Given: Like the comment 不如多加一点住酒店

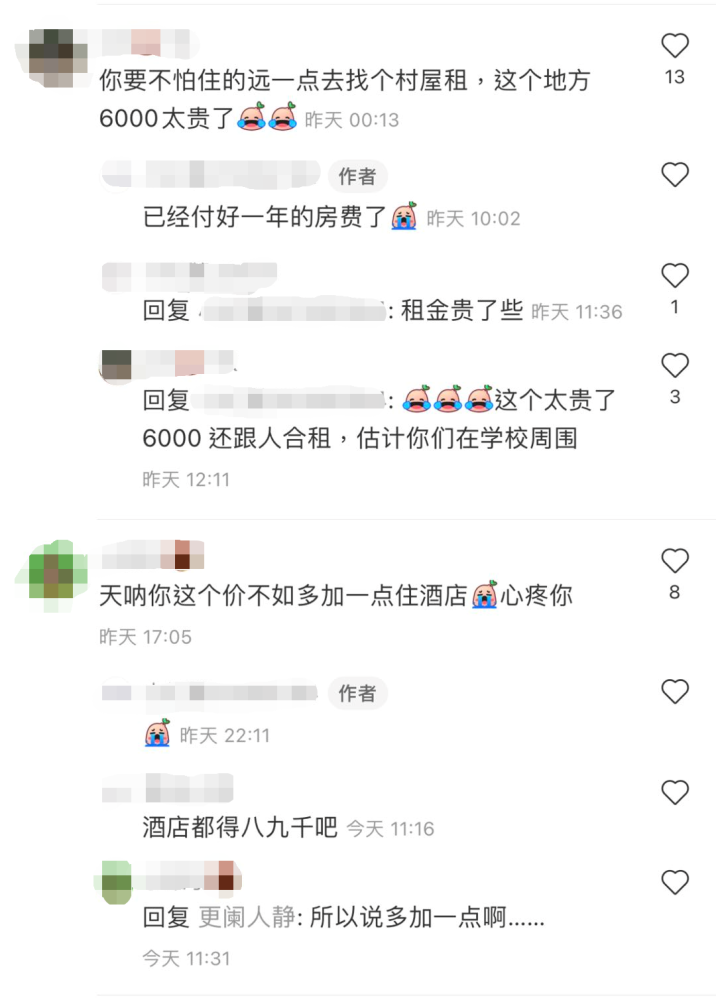Looking at the screenshot, I should (x=675, y=561).
